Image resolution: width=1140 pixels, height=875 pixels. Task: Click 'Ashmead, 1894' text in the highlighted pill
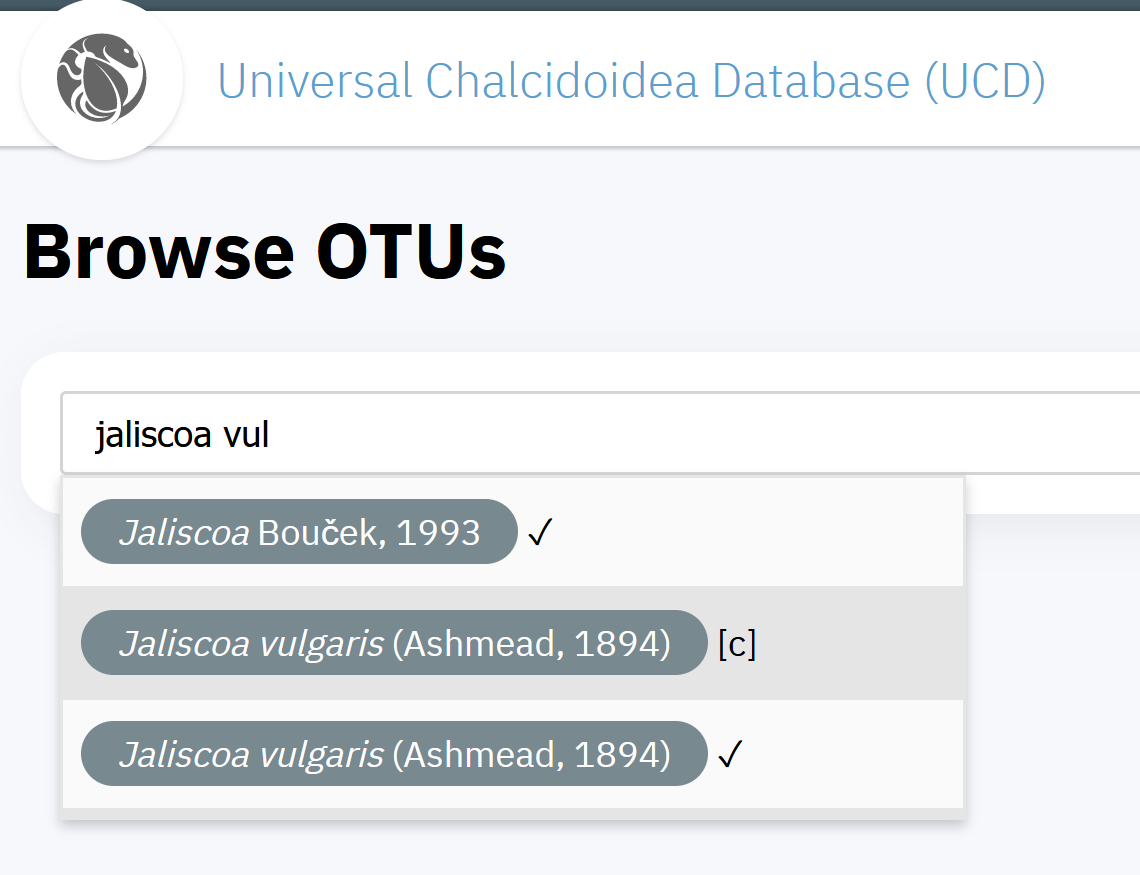click(x=531, y=643)
